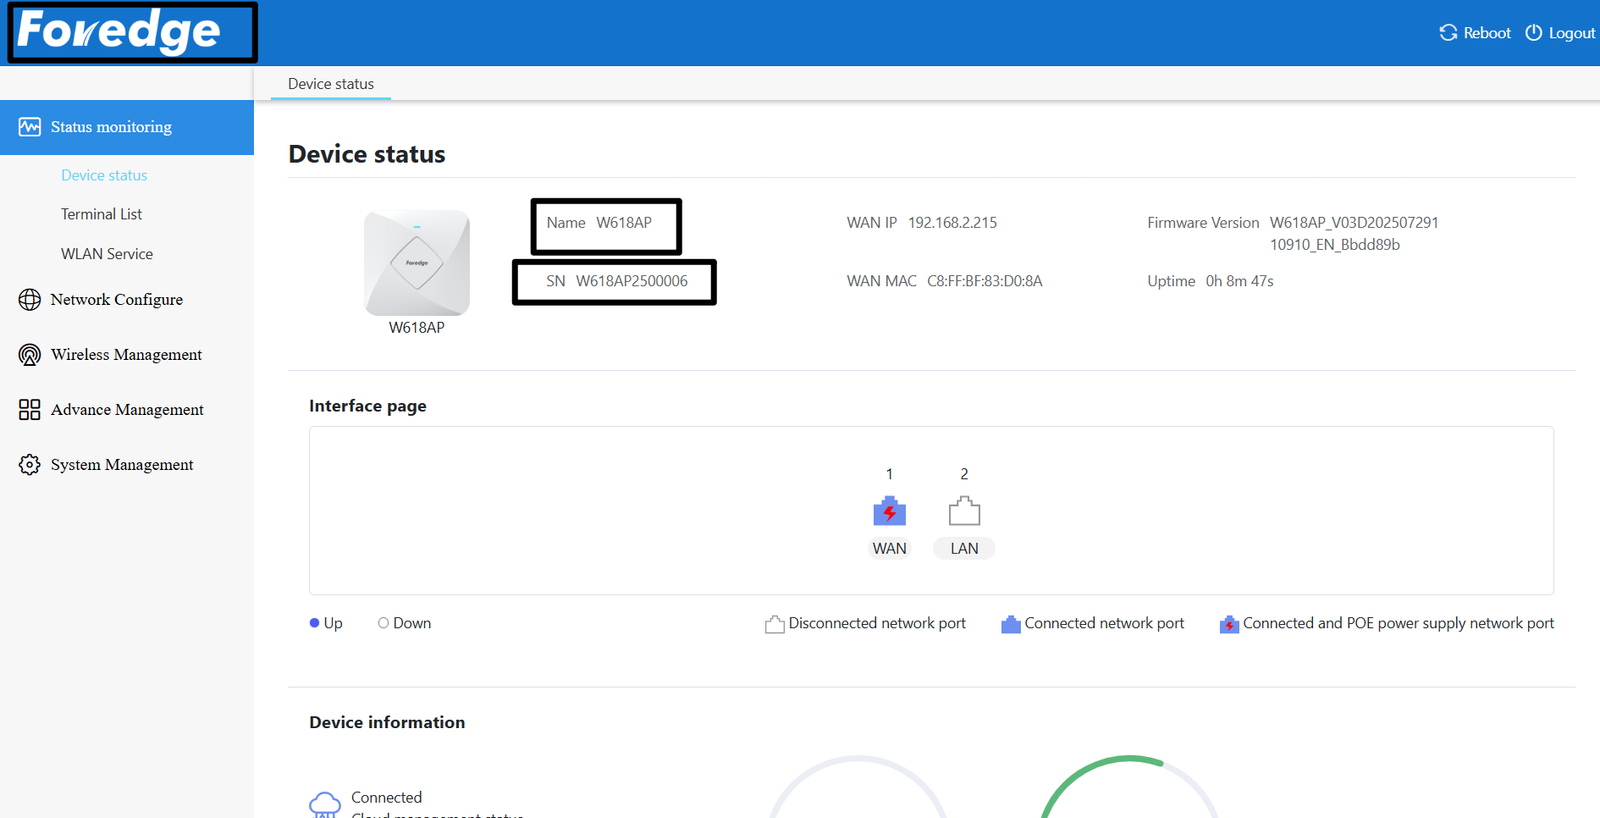Viewport: 1600px width, 818px height.
Task: Click the Disconnected network port legend icon
Action: pos(774,624)
